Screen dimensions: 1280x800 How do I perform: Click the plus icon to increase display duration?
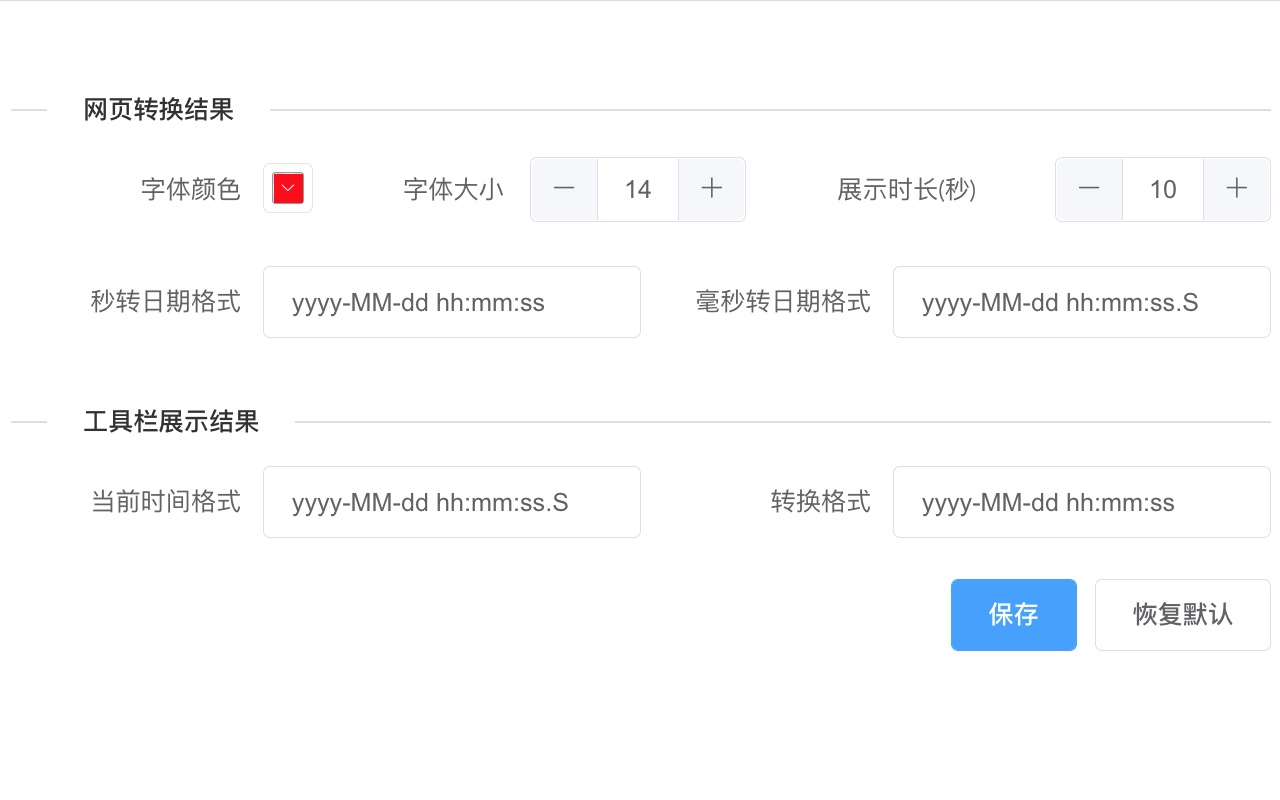(x=1236, y=189)
